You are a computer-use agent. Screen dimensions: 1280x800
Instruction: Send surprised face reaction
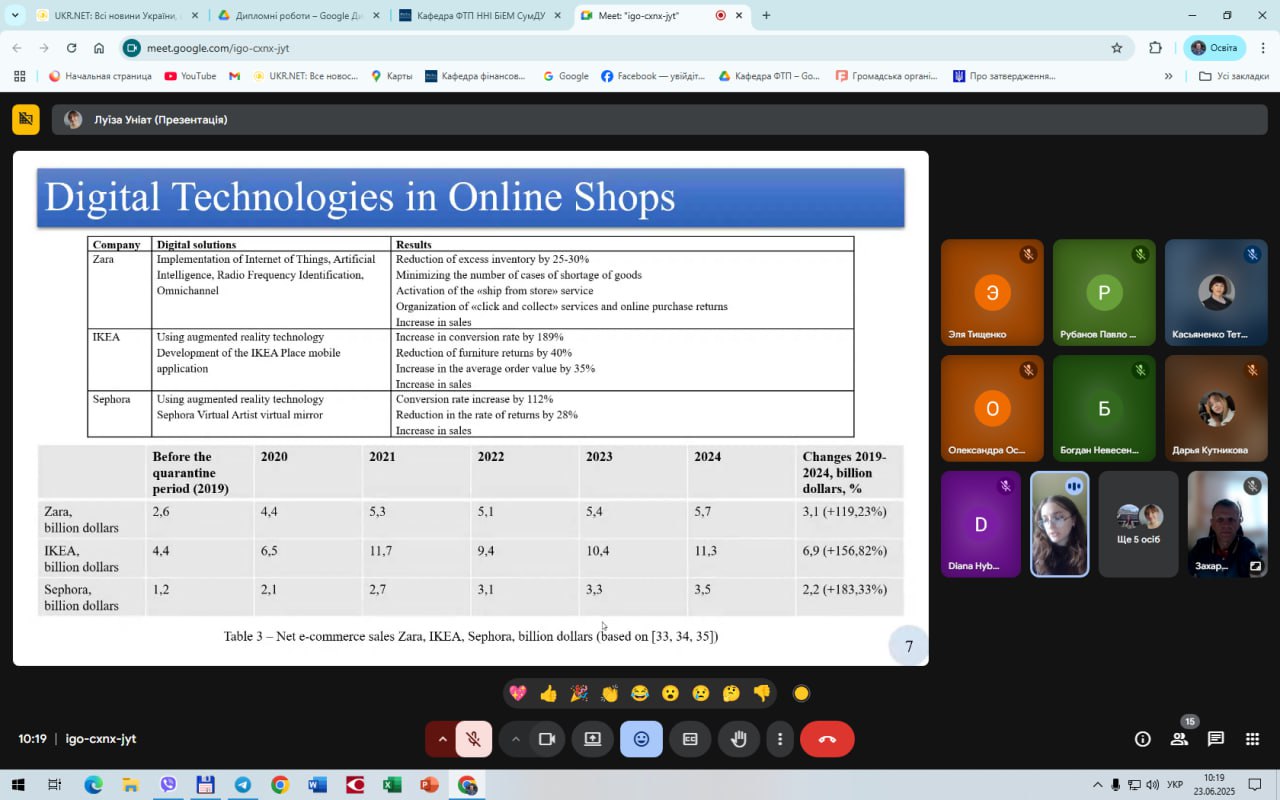670,693
